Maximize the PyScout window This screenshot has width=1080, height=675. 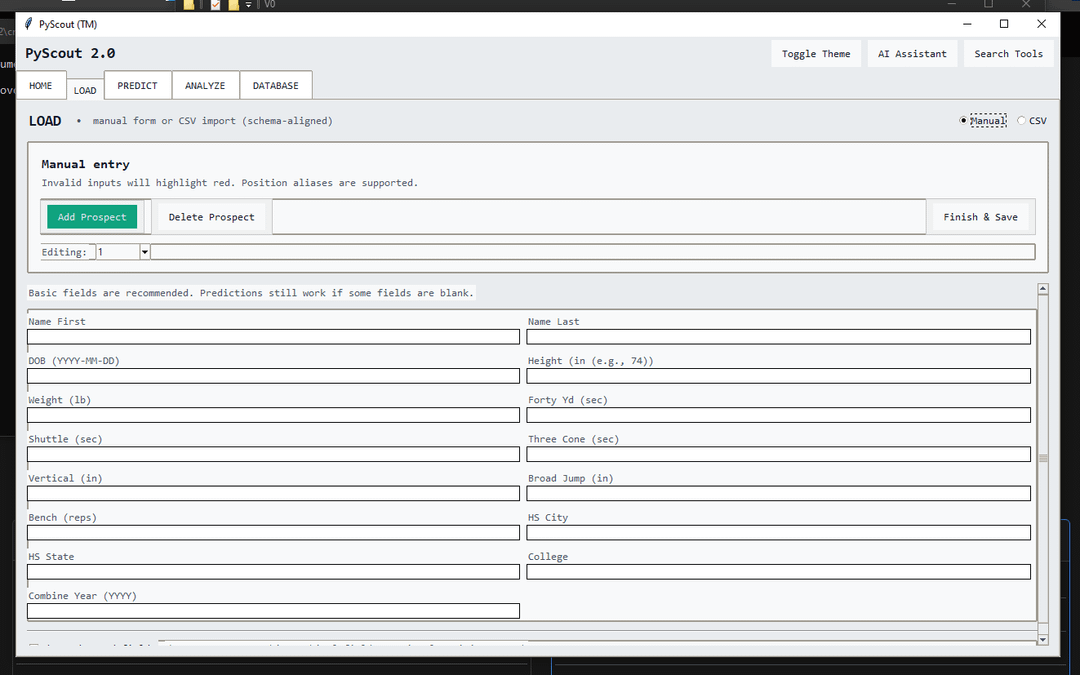[1004, 24]
